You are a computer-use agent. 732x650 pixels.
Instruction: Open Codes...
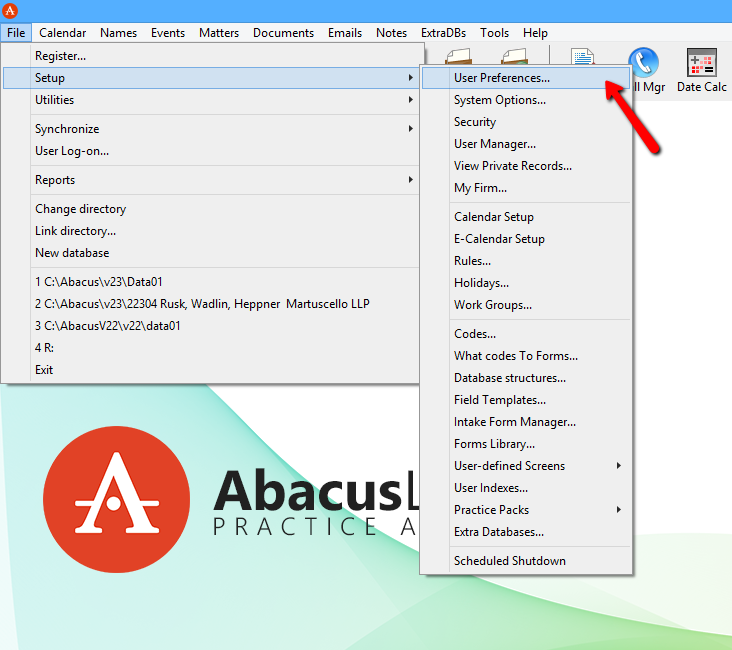[526, 334]
